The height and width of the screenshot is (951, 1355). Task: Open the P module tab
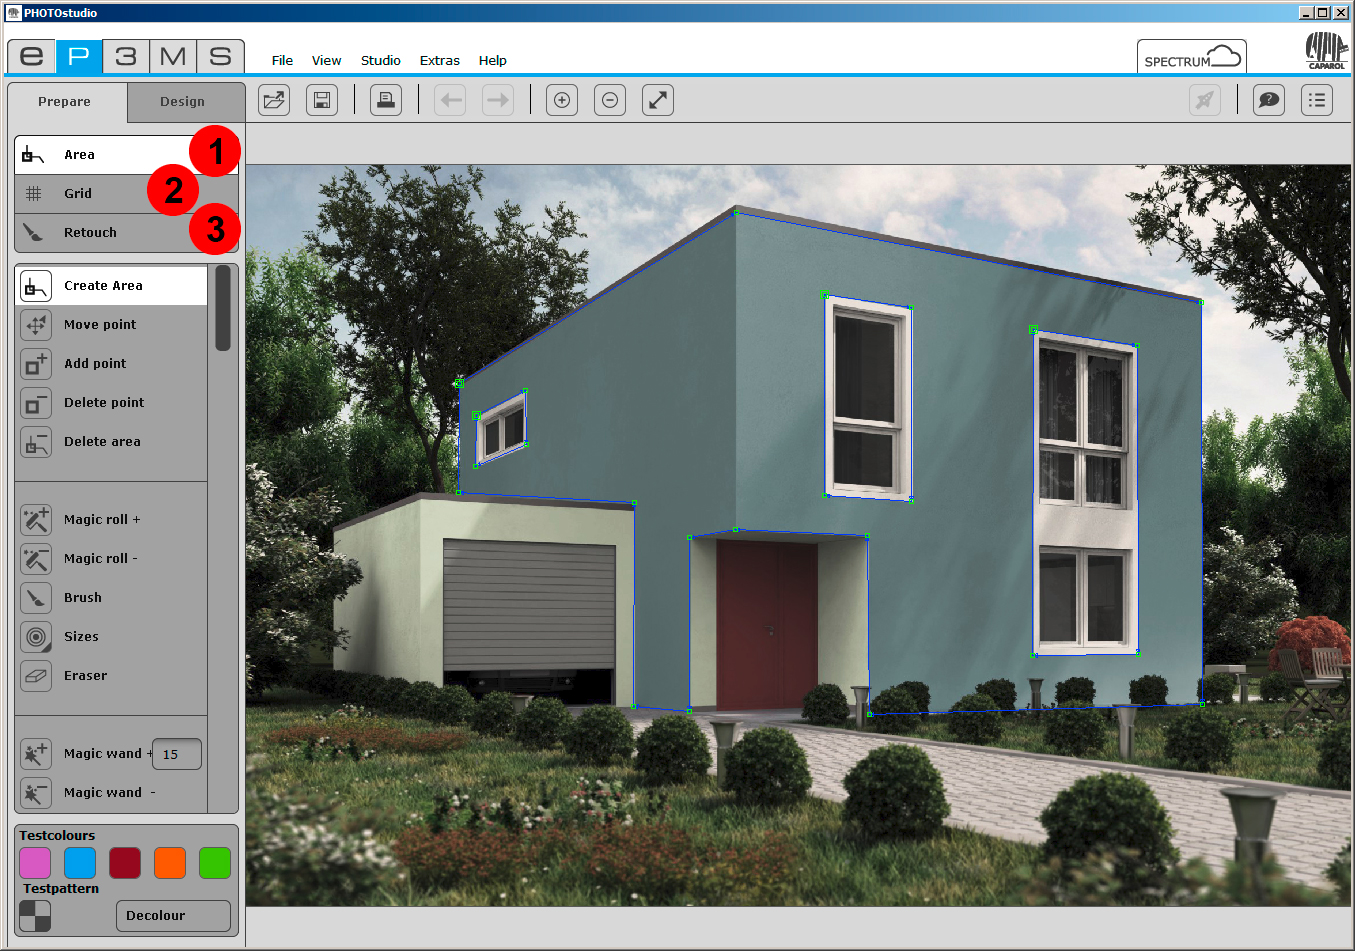[79, 56]
